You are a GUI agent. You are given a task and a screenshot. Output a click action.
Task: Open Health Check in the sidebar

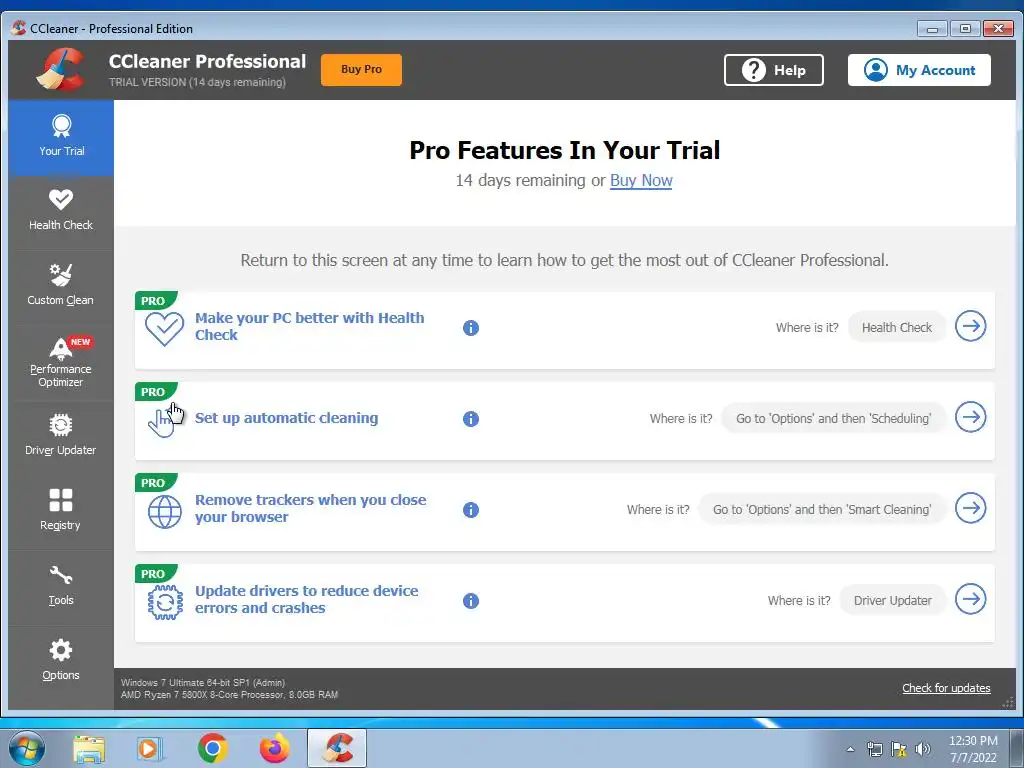coord(61,211)
